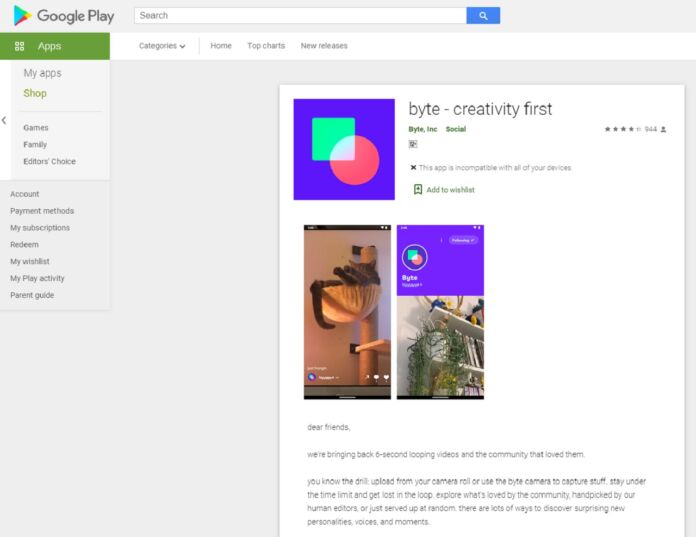This screenshot has height=537, width=696.
Task: Click the content rating badge icon
Action: [x=413, y=144]
